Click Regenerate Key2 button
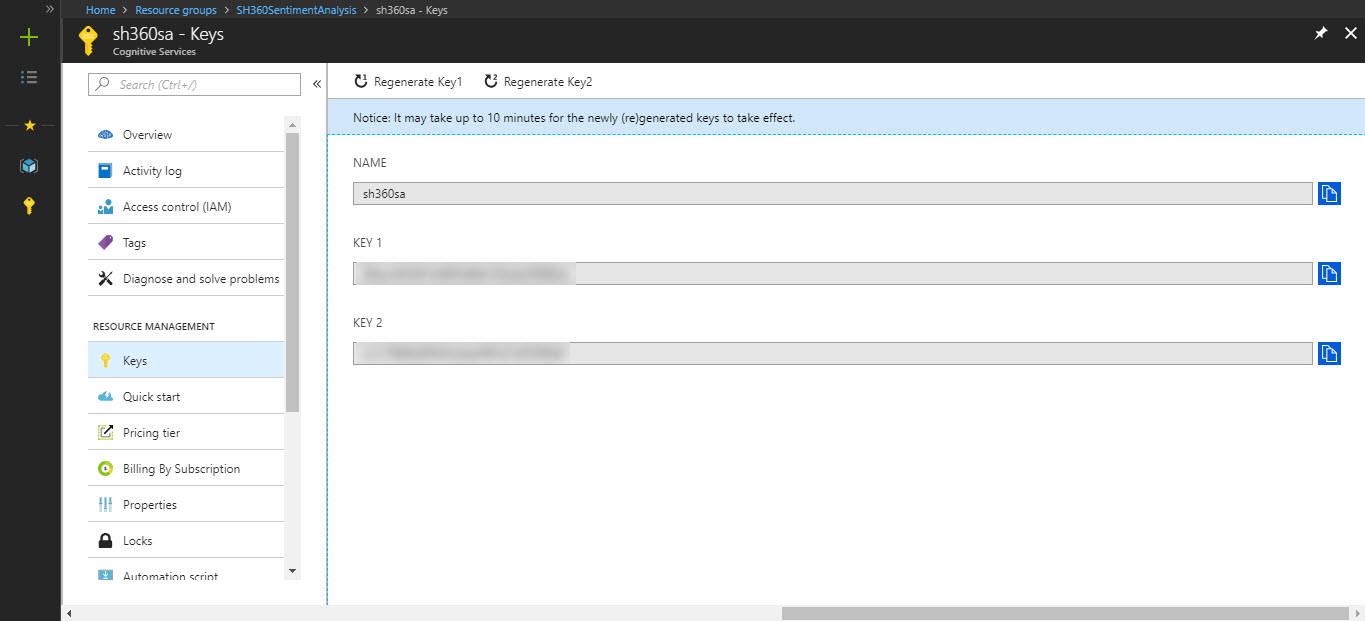Screen dimensions: 1365x621 [538, 82]
